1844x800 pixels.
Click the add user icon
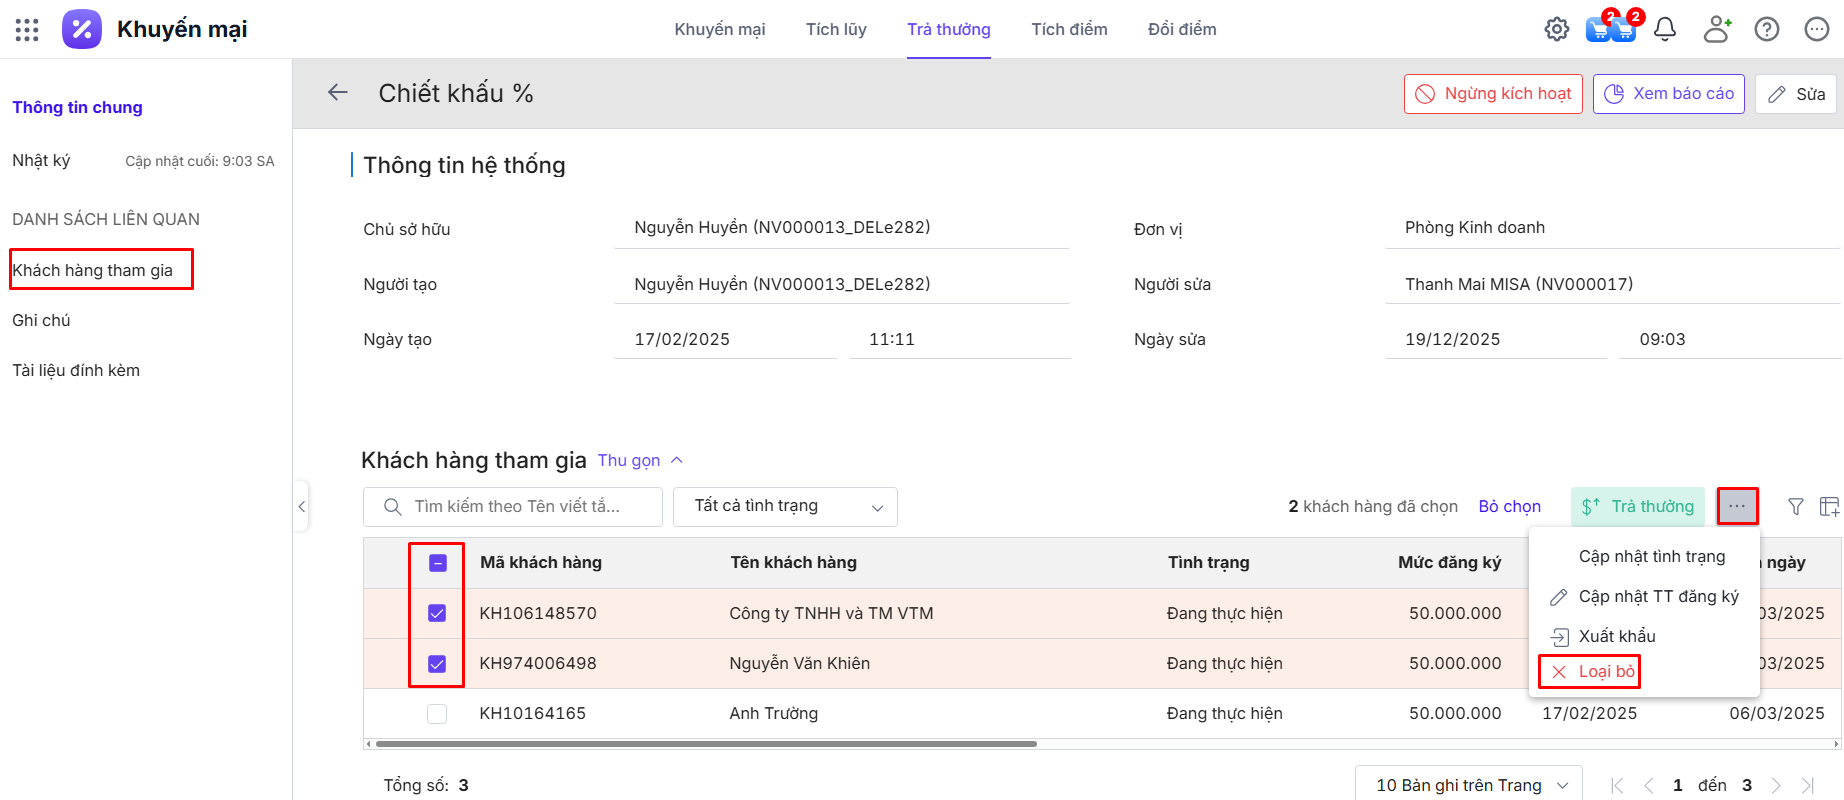1717,30
